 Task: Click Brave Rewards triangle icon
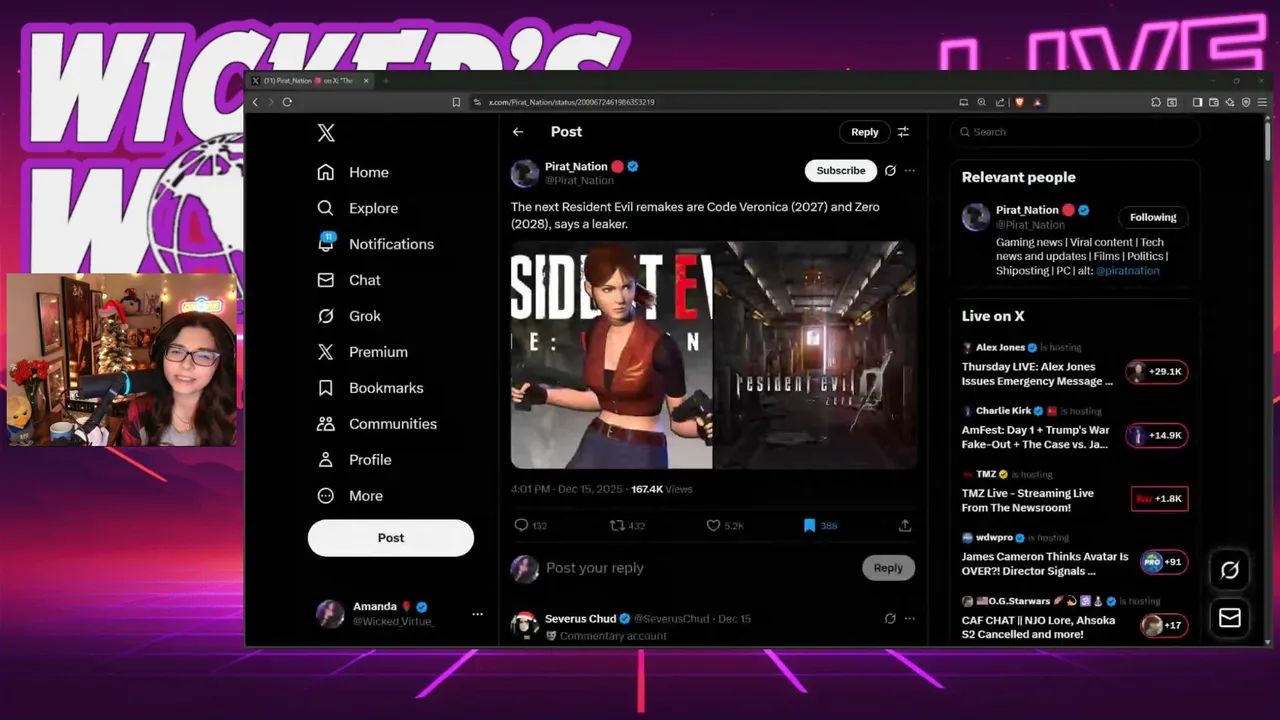click(1037, 102)
